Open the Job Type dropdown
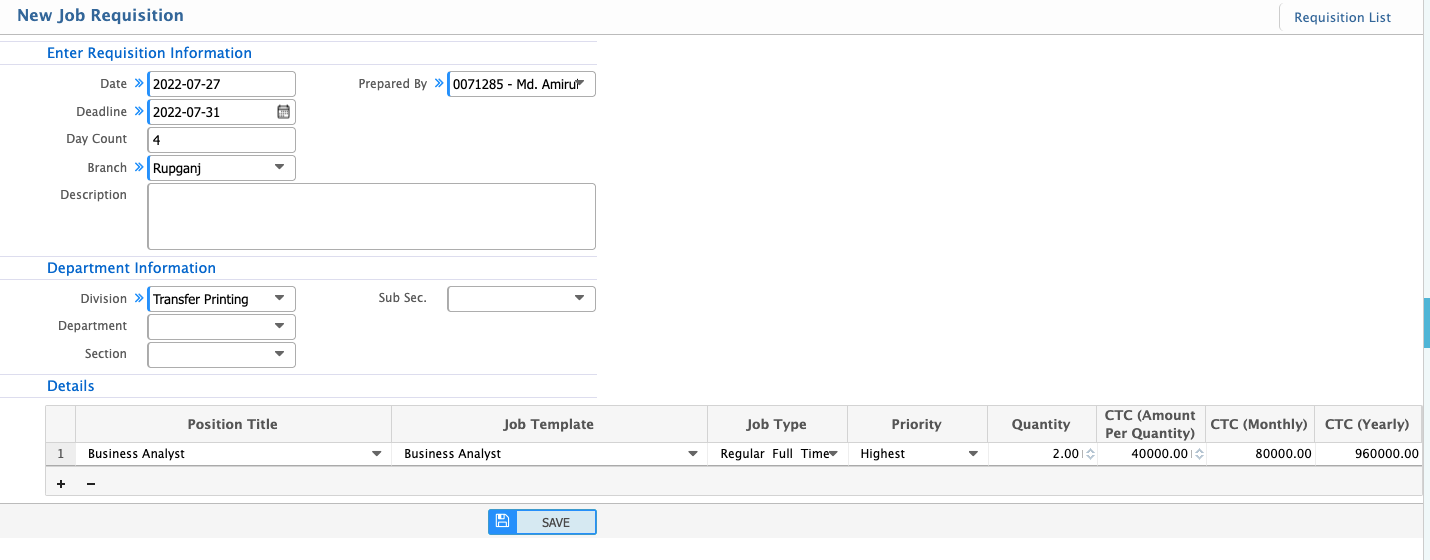 pos(832,454)
